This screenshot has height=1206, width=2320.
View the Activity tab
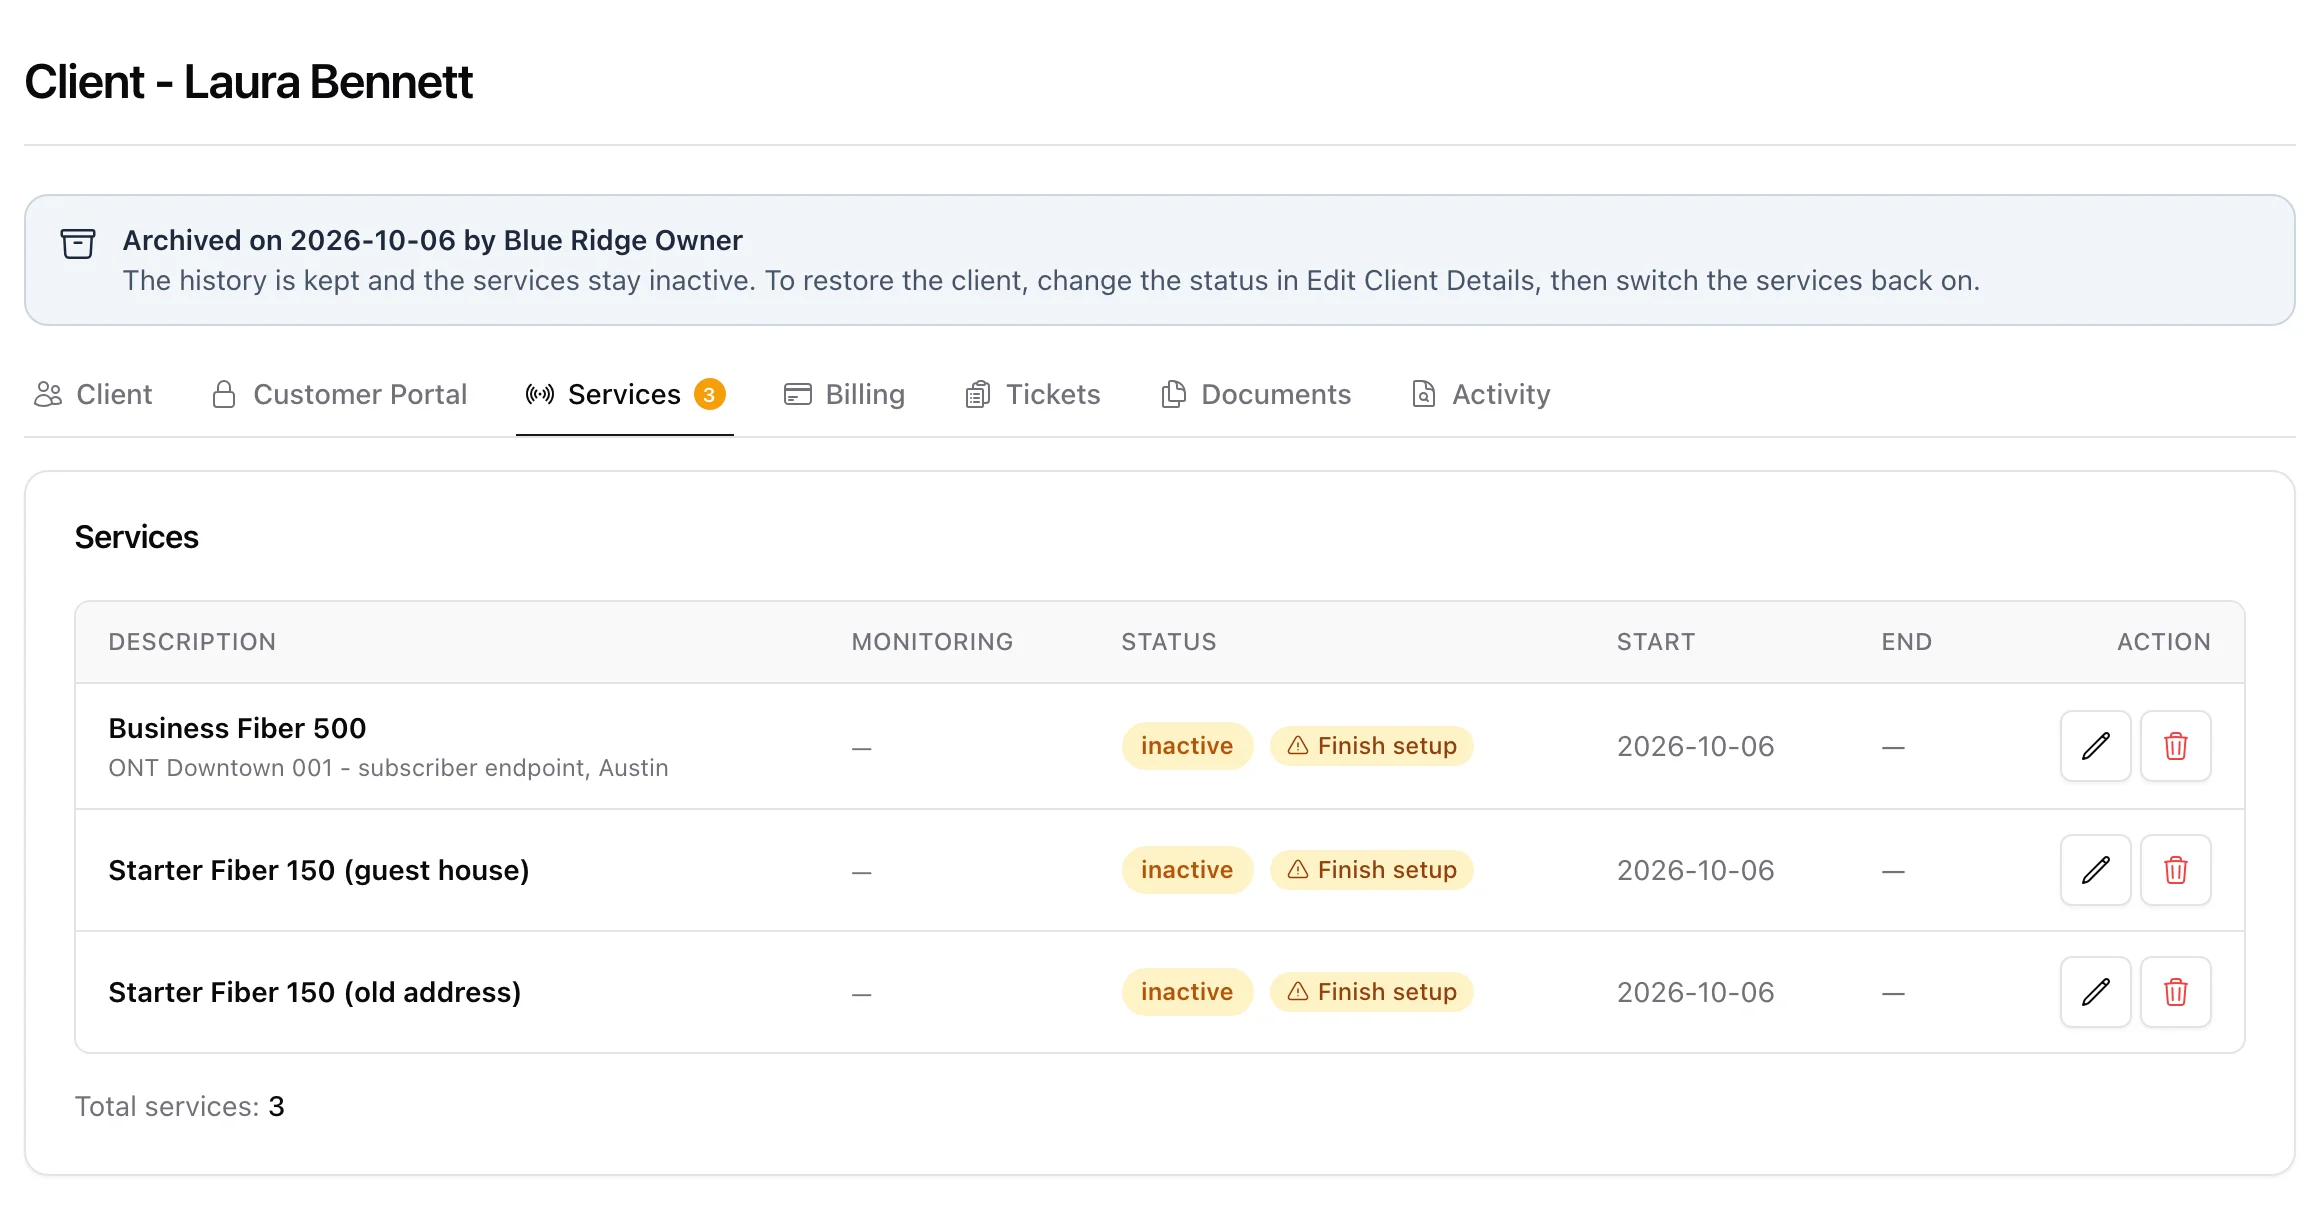(1480, 394)
